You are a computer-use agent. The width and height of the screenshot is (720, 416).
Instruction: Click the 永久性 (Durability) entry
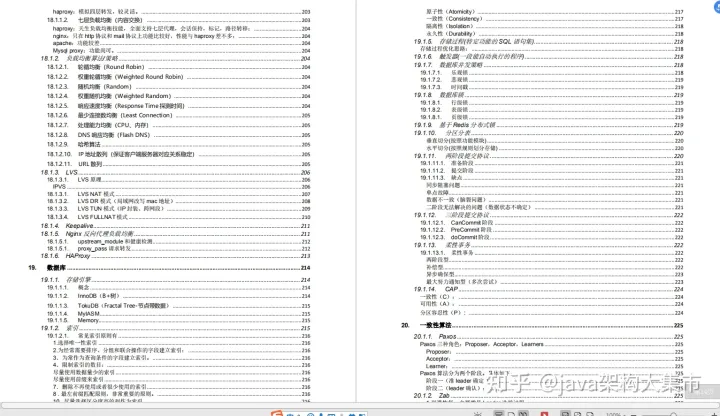click(555, 34)
